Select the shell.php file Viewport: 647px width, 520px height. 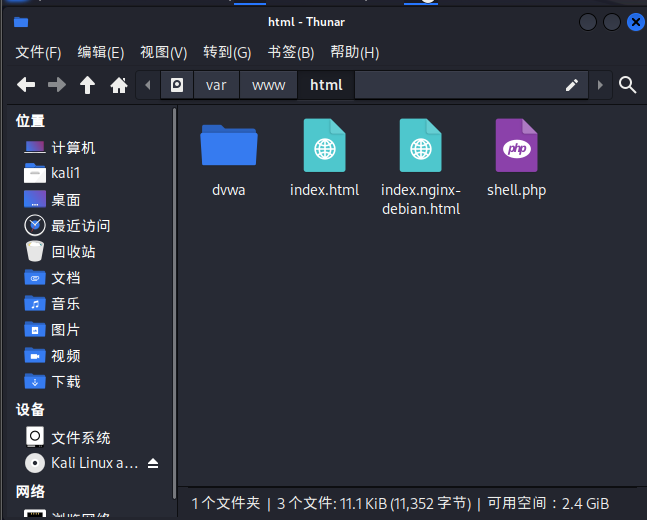[x=516, y=158]
